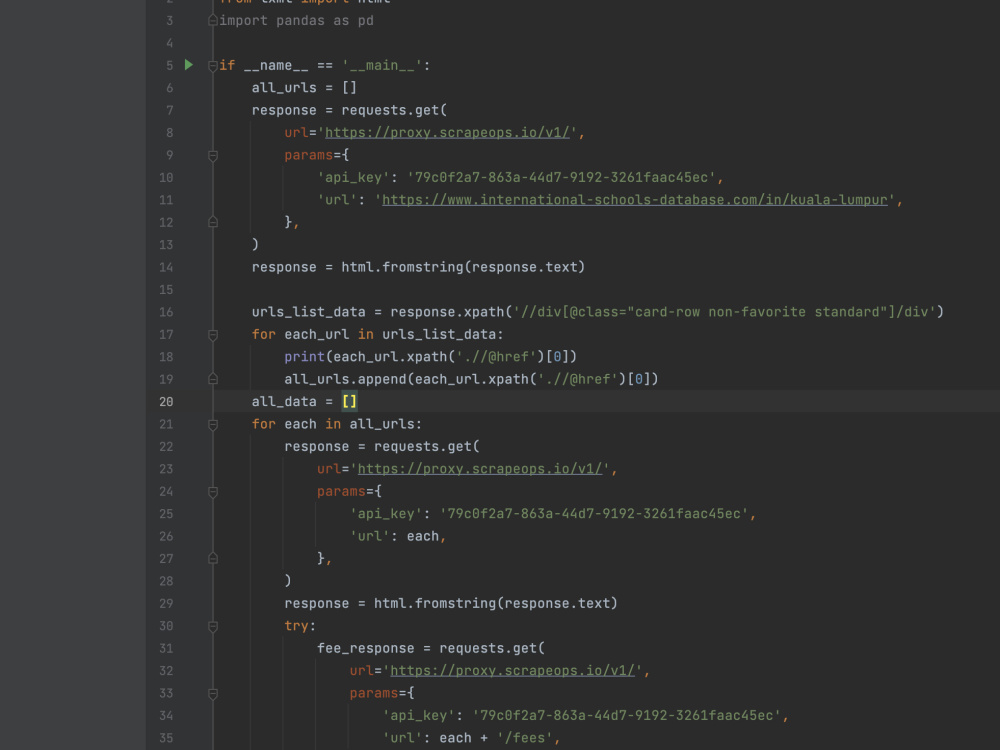Click line number 7 in the gutter
The height and width of the screenshot is (750, 1000).
coord(170,110)
